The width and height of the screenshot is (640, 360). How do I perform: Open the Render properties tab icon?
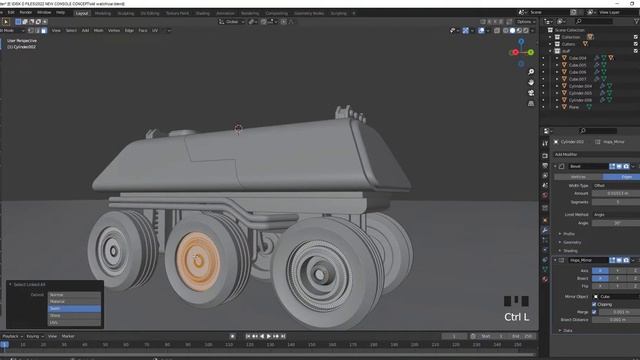[x=545, y=156]
